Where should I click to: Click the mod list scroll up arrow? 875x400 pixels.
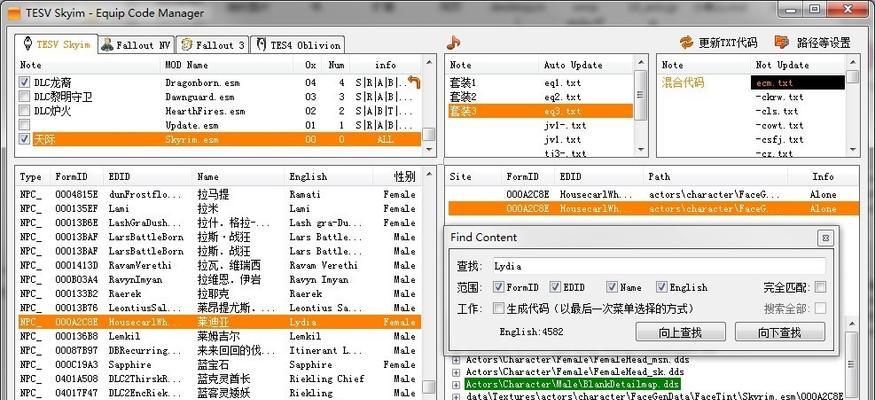pyautogui.click(x=429, y=62)
